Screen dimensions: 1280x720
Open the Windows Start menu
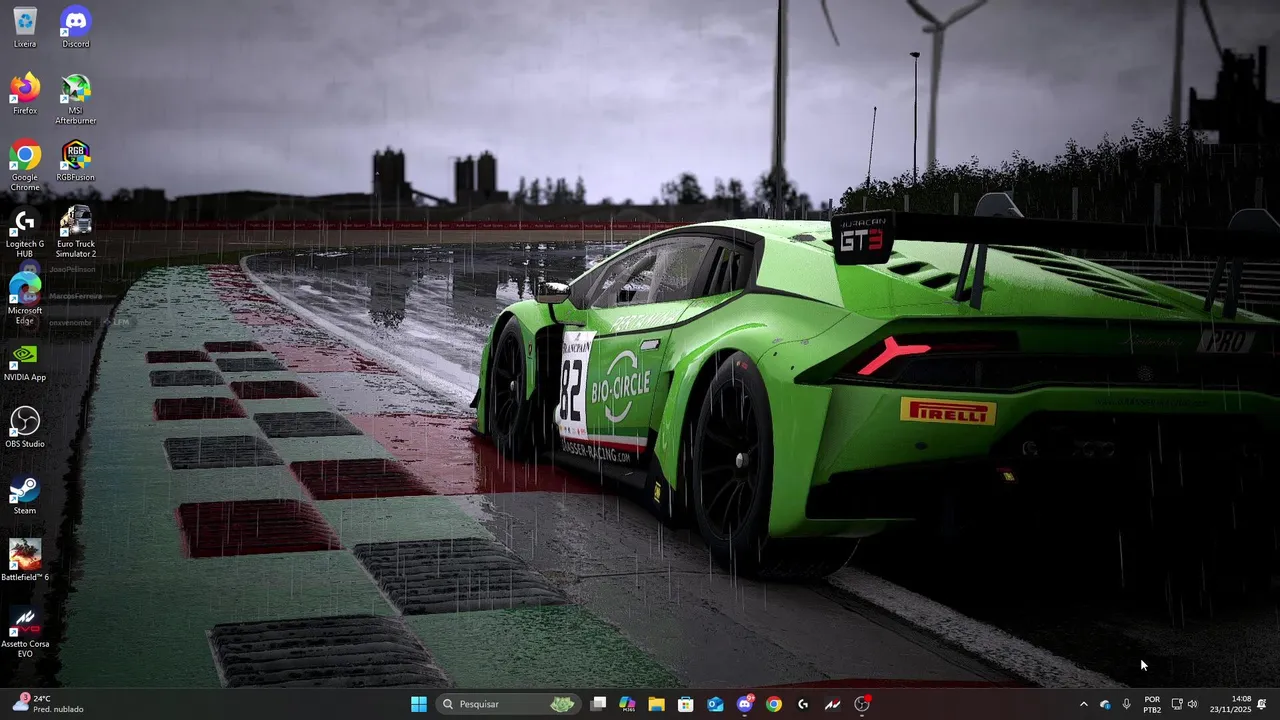[x=419, y=704]
